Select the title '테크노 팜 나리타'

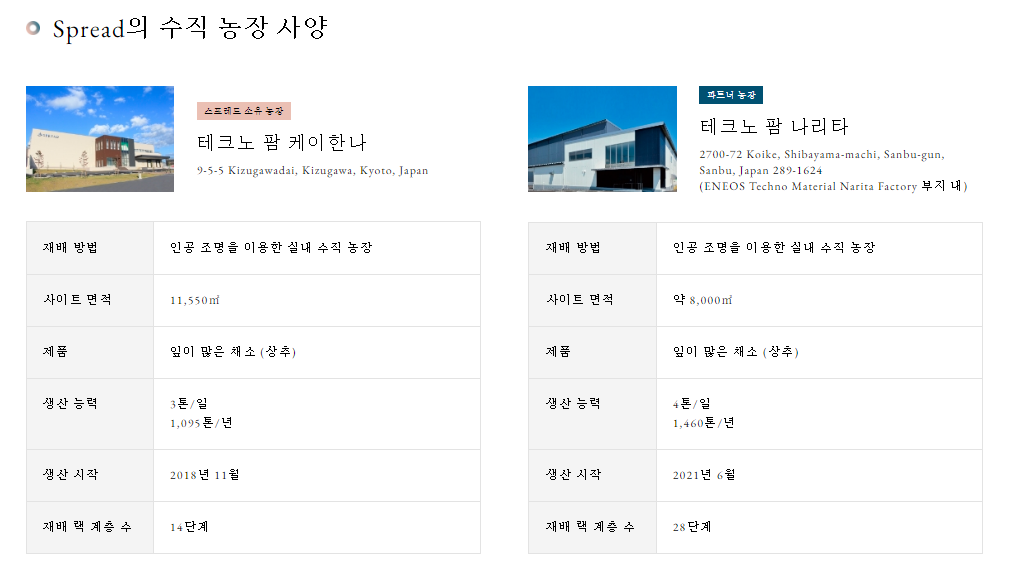pyautogui.click(x=774, y=126)
